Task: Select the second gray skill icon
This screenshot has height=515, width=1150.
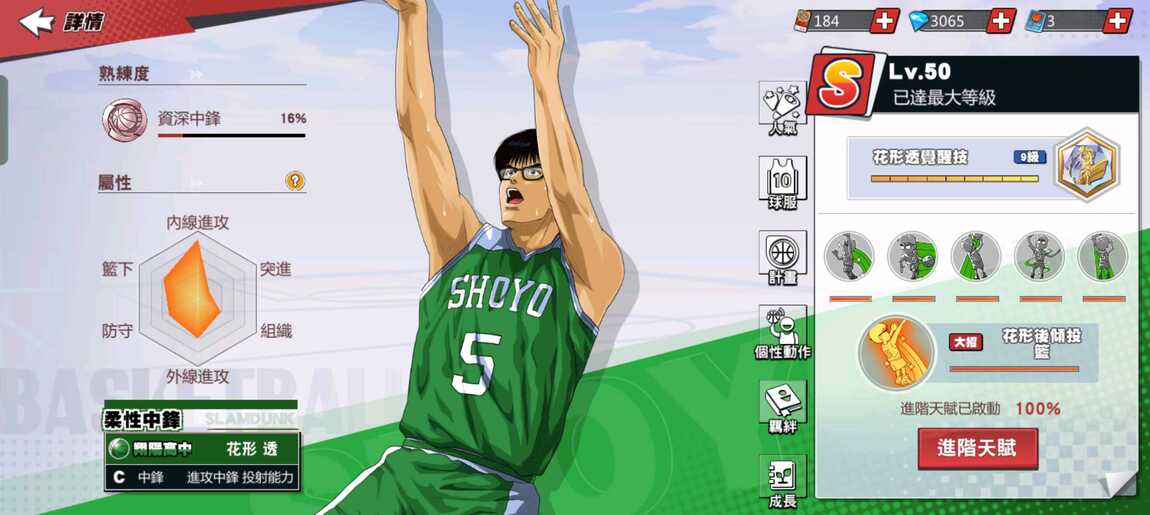Action: click(912, 257)
